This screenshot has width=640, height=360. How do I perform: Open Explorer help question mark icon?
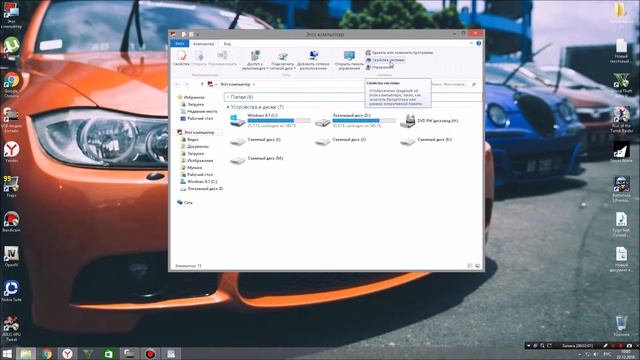479,43
